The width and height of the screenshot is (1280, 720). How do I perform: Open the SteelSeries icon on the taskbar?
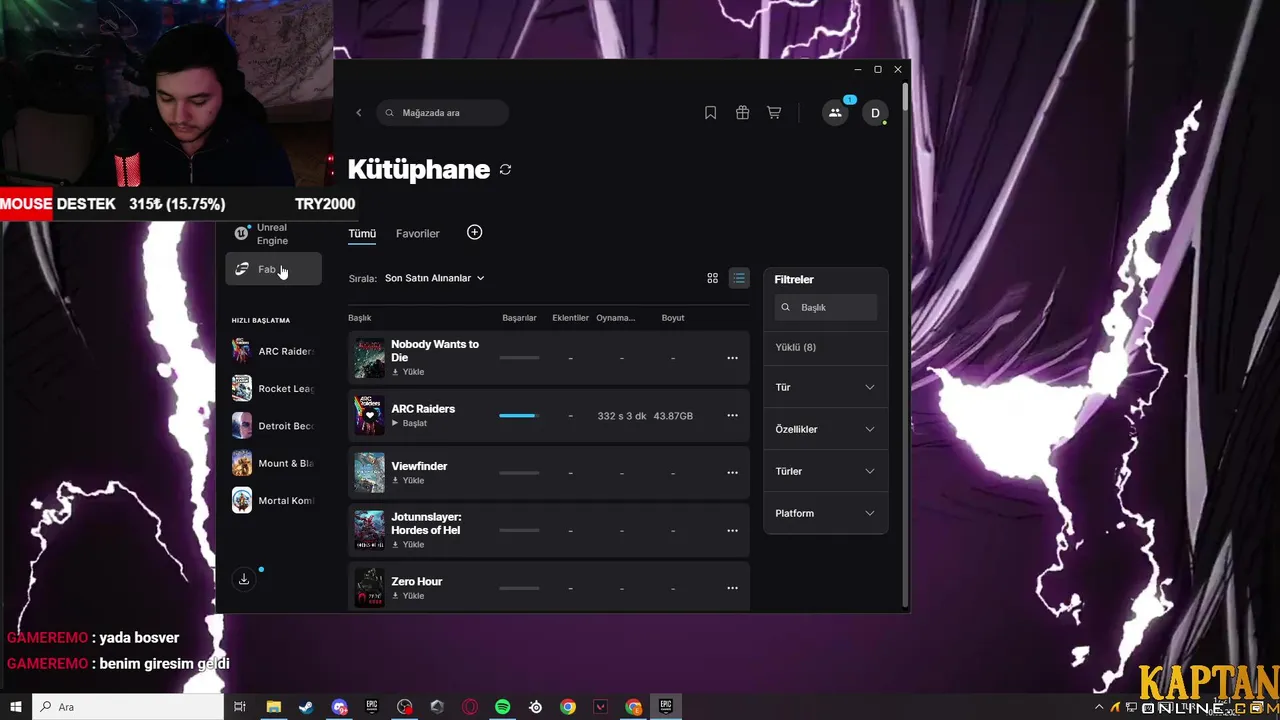[536, 707]
